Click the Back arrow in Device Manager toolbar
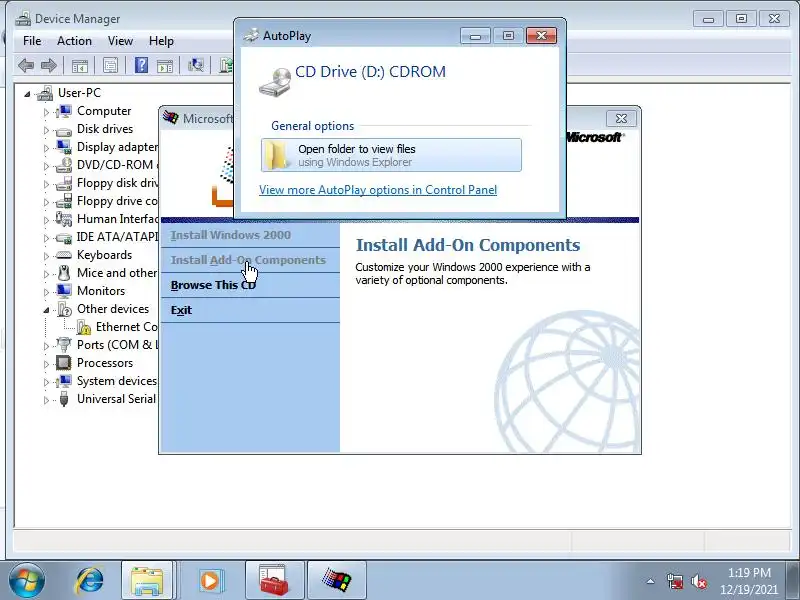 coord(26,65)
